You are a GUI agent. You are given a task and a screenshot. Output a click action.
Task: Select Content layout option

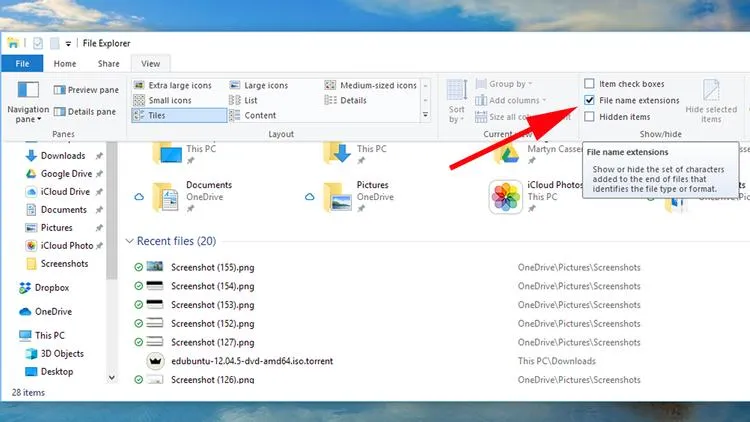(253, 115)
